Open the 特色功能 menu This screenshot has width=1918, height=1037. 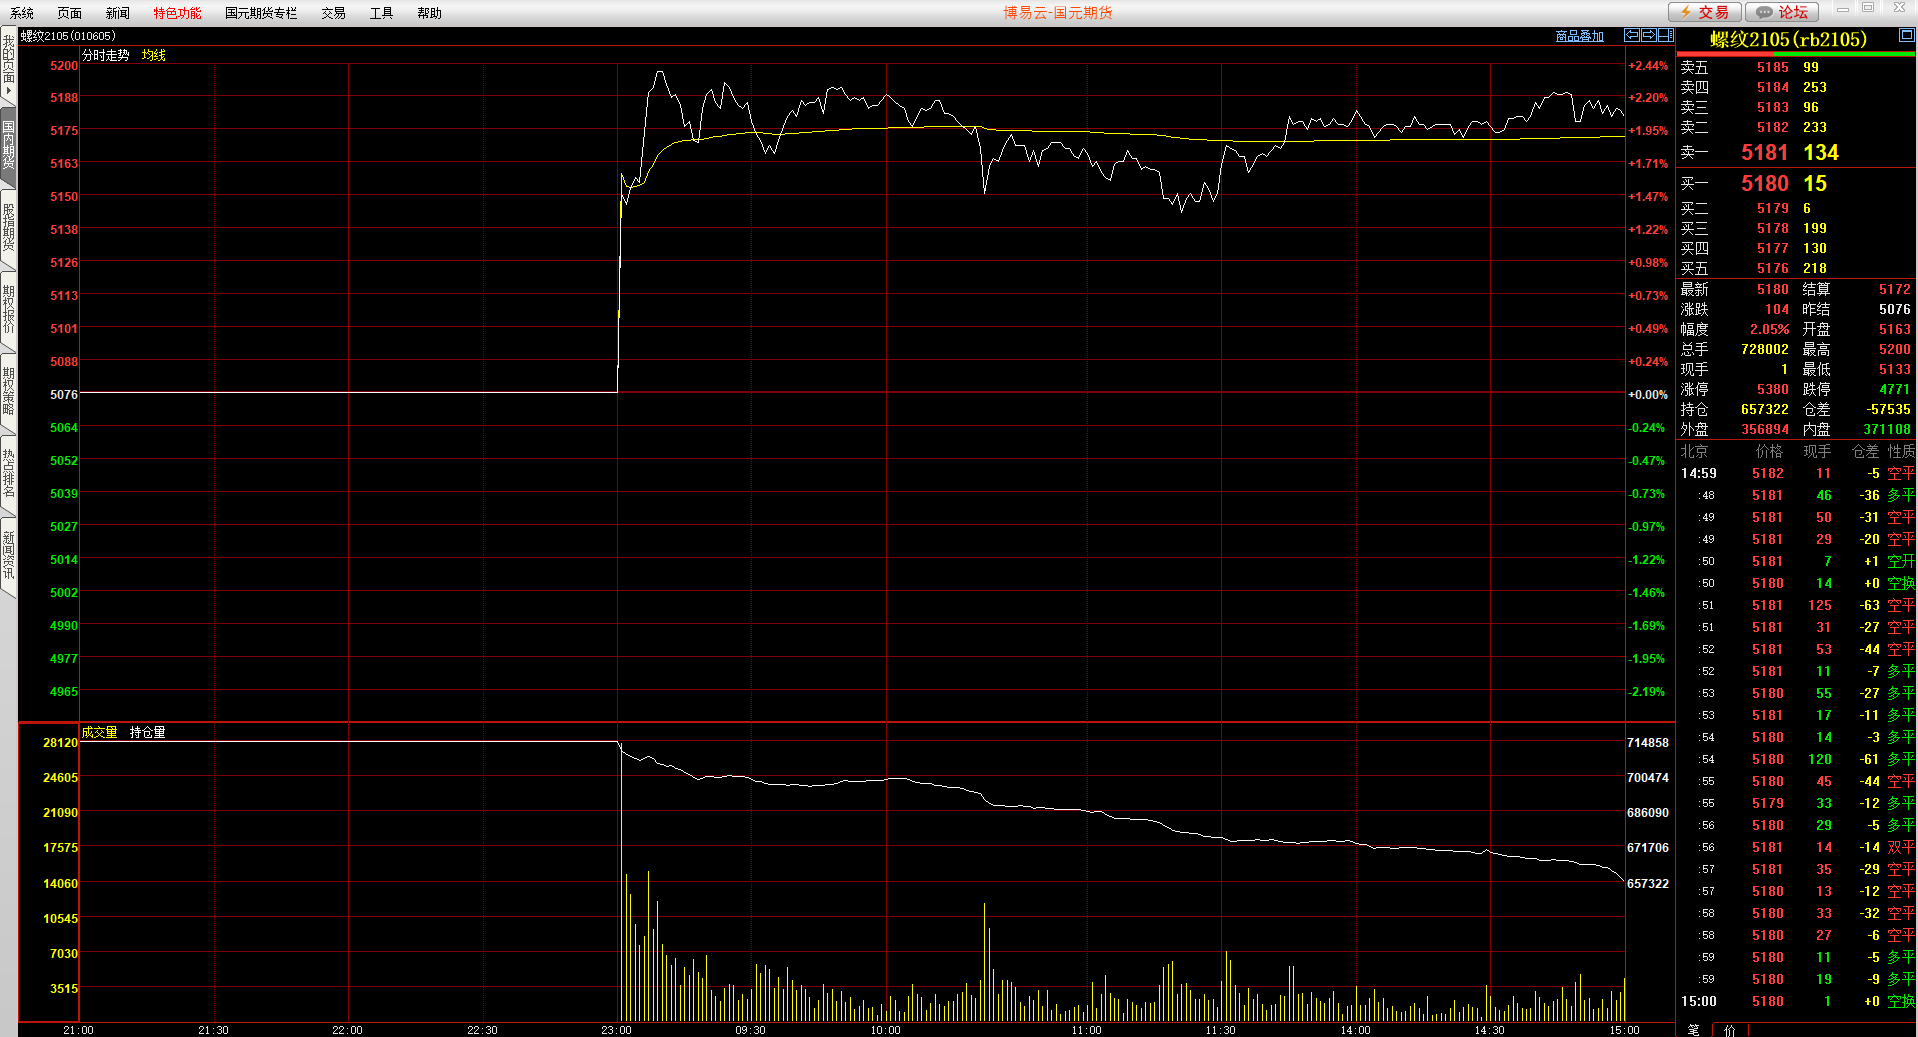[177, 13]
